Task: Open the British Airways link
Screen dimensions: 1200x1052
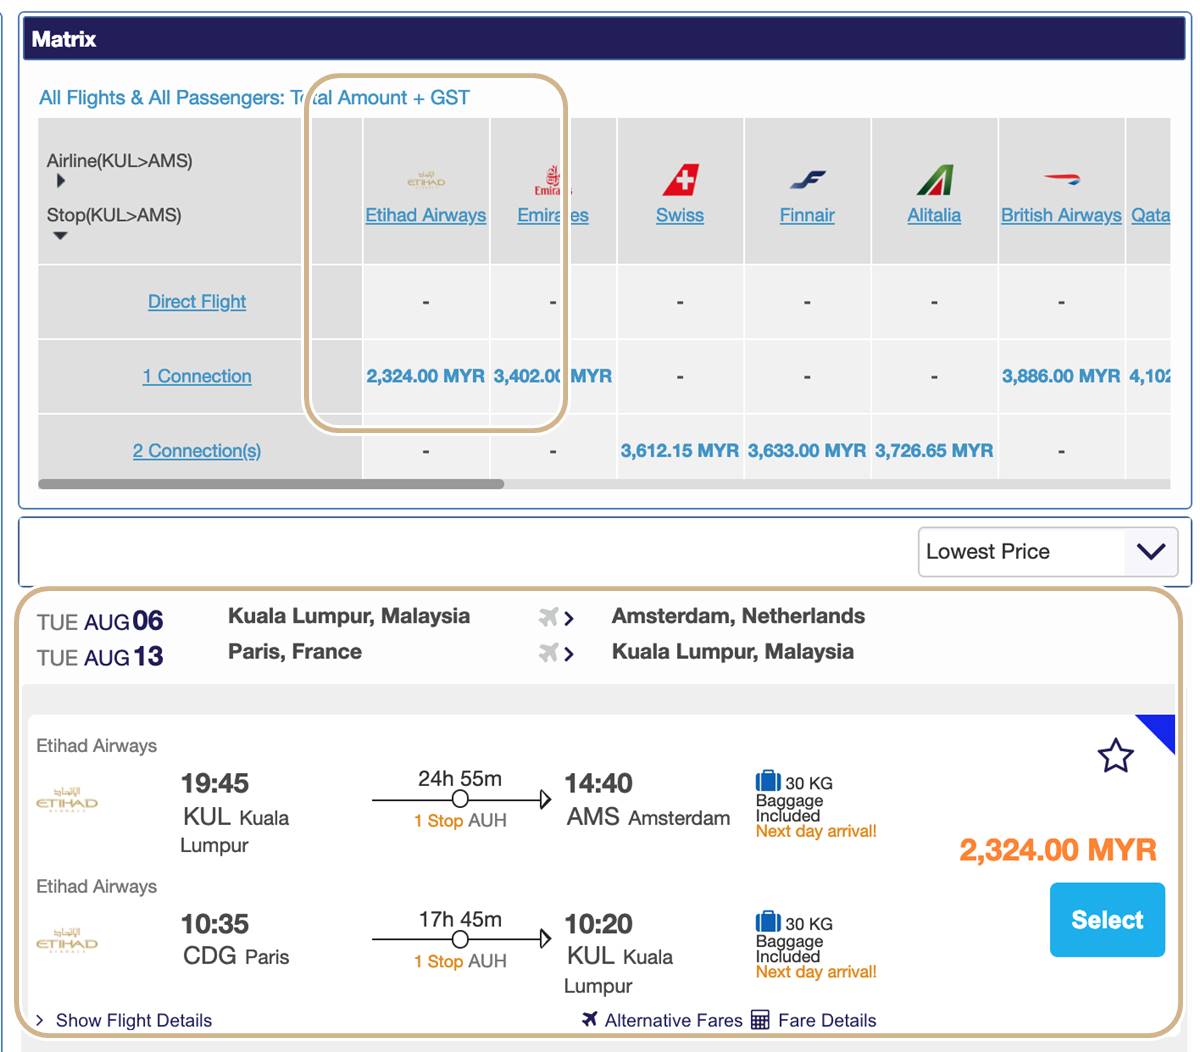Action: (1061, 215)
